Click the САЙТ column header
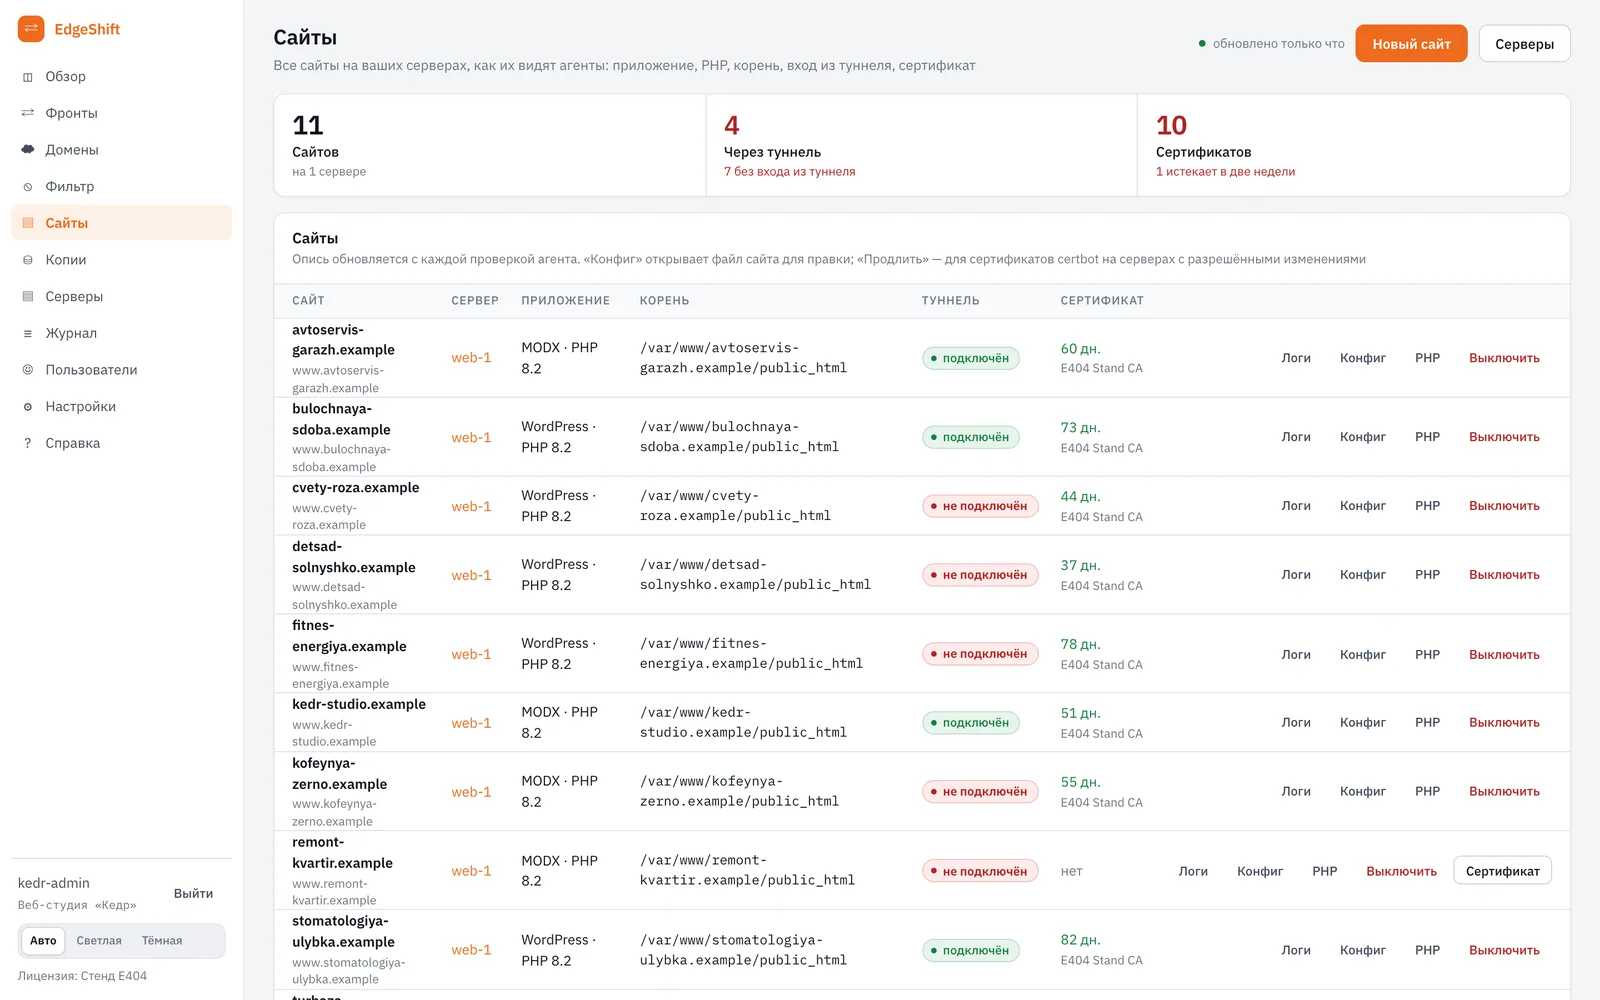The height and width of the screenshot is (1000, 1600). click(308, 301)
